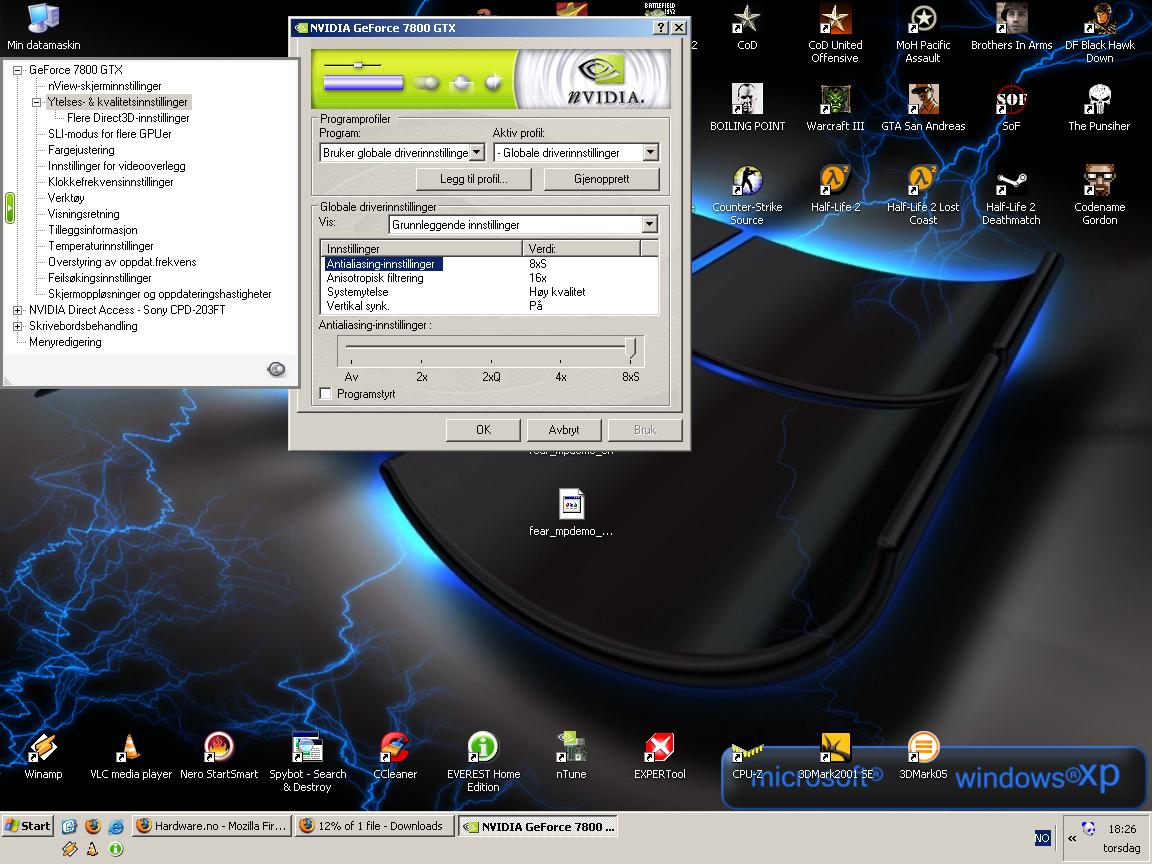Open nTune desktop shortcut

[x=571, y=756]
